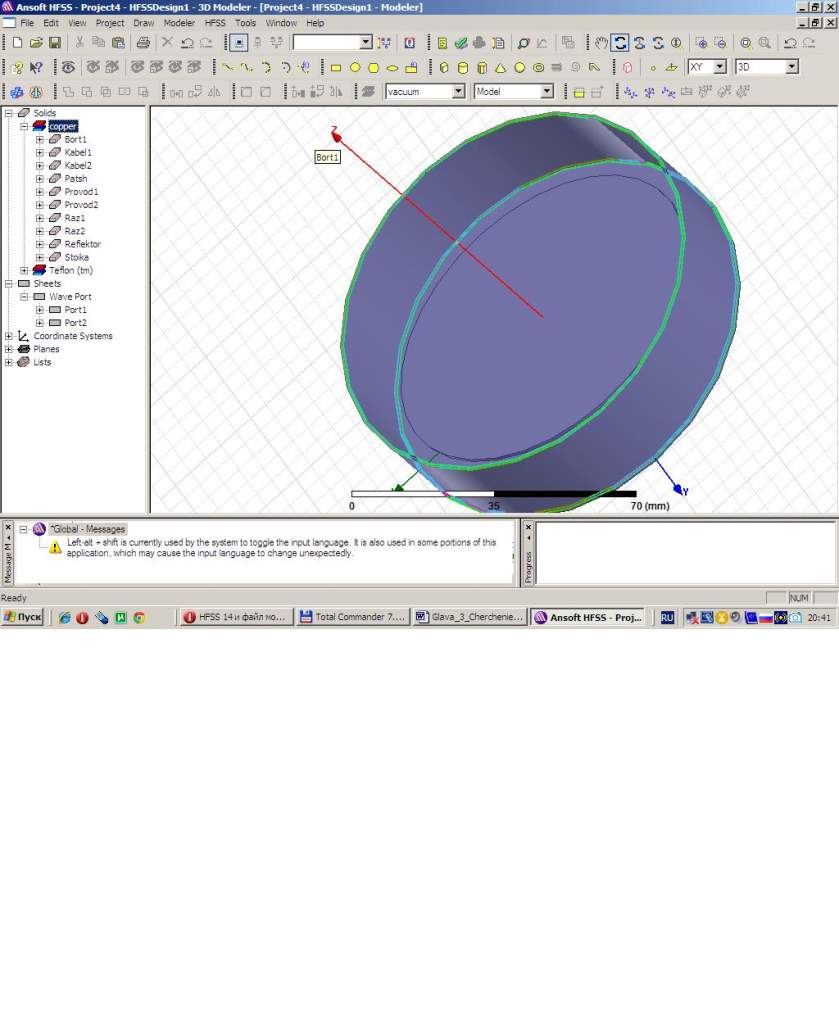Expand the Planes node
839x1024 pixels.
point(8,349)
